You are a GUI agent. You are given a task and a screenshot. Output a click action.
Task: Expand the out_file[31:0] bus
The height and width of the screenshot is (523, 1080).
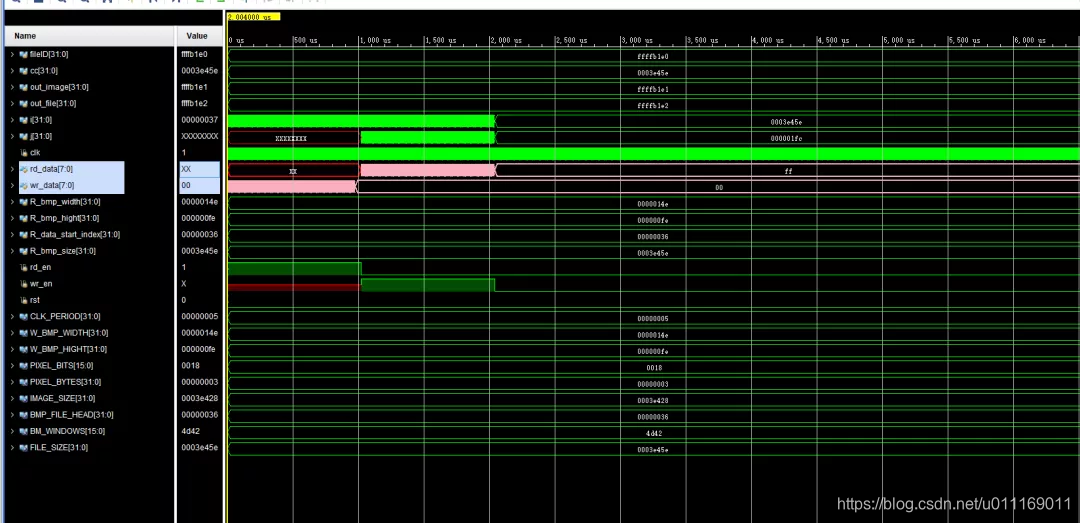[12, 103]
